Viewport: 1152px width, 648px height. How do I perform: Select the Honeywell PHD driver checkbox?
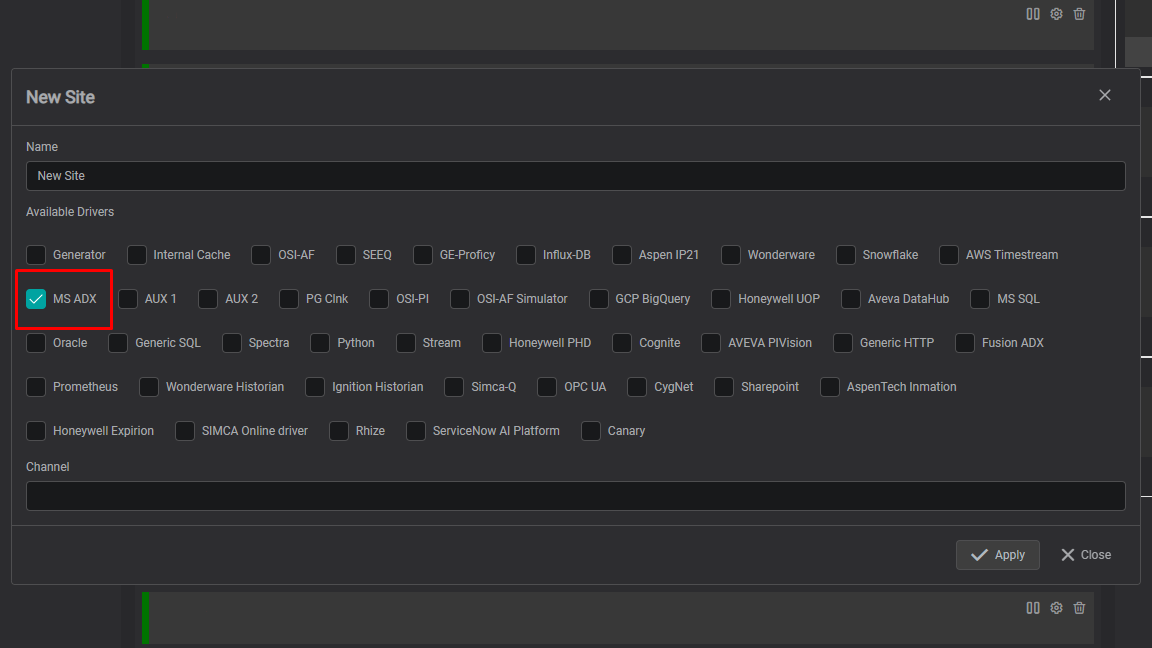(492, 343)
